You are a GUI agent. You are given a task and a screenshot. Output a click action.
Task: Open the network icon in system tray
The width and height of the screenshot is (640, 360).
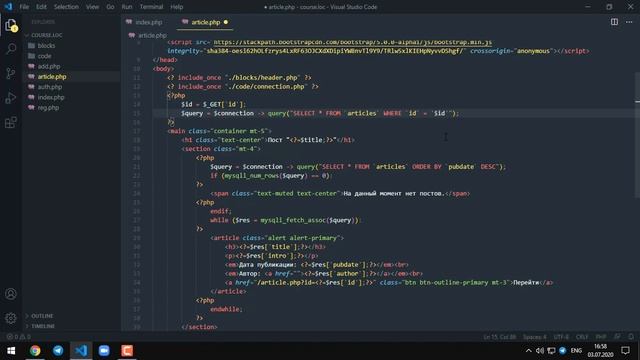551,351
